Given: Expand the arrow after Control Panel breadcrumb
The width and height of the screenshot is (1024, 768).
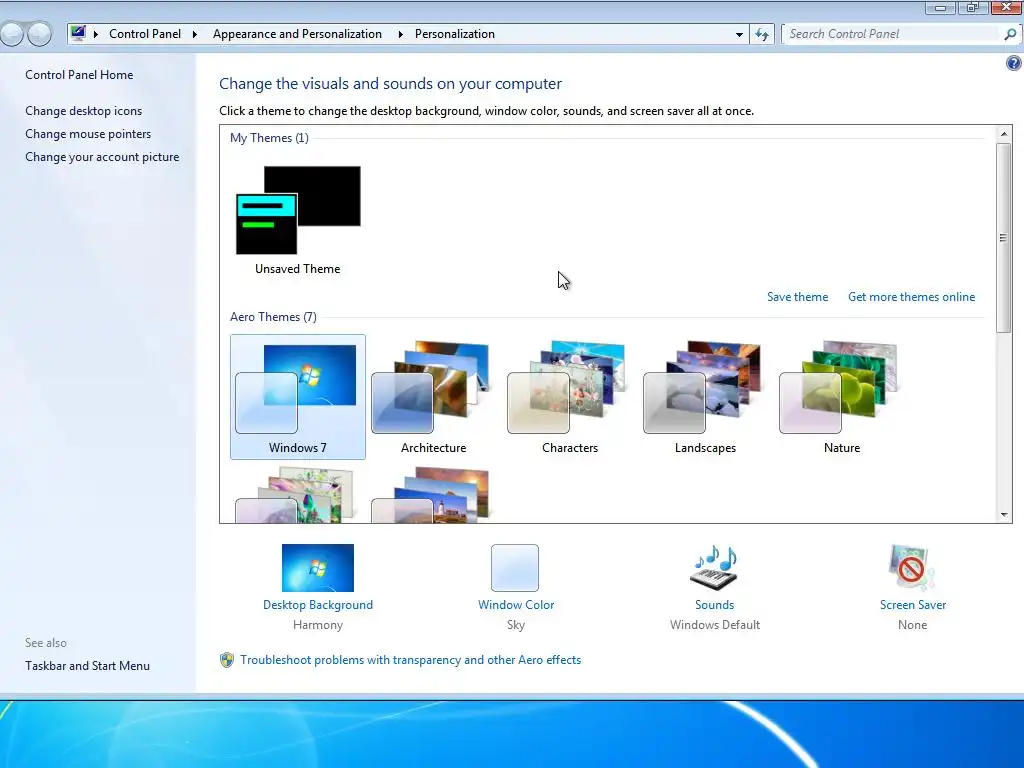Looking at the screenshot, I should click(x=195, y=34).
